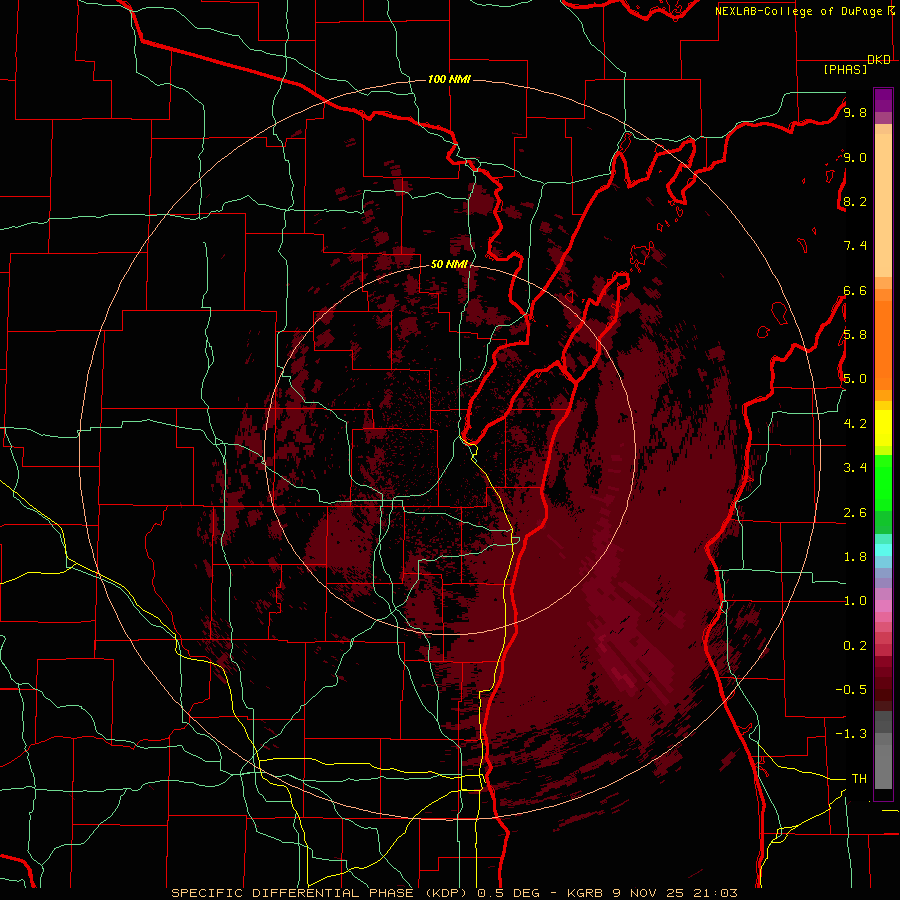This screenshot has height=900, width=900.
Task: Click the -0.5 value on the color scale
Action: (851, 690)
